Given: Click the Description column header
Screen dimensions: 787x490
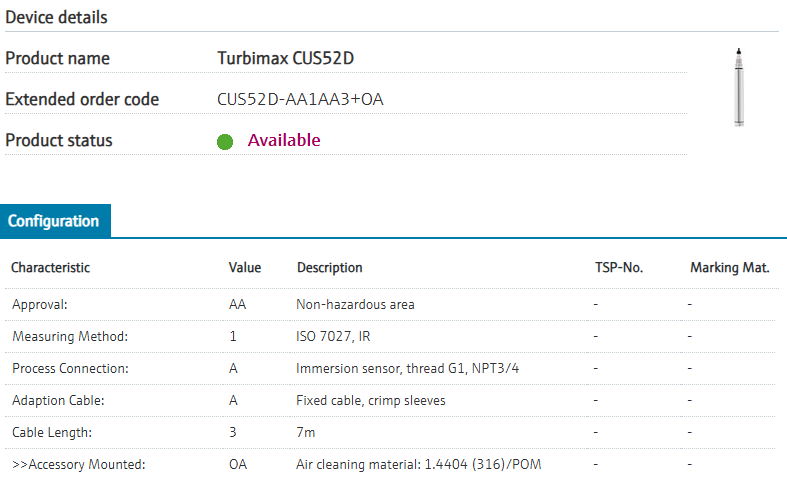Looking at the screenshot, I should click(x=329, y=268).
